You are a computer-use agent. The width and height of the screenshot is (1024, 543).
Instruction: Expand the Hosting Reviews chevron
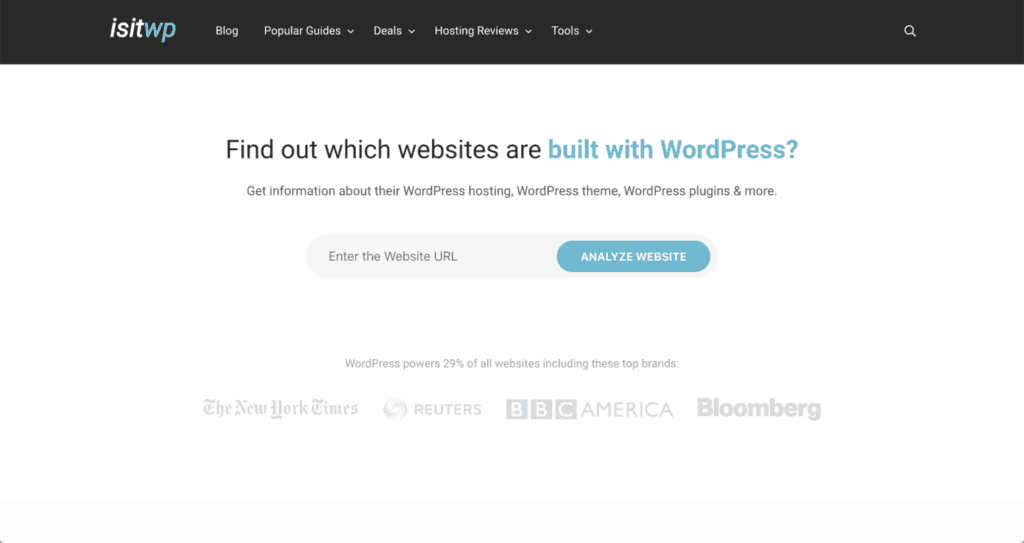pyautogui.click(x=528, y=31)
